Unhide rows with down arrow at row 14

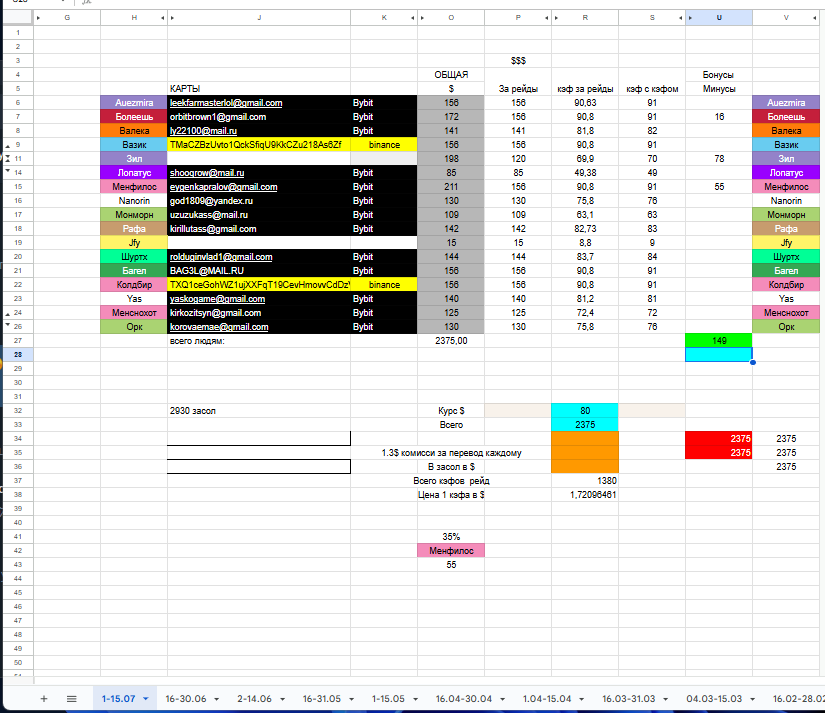(7, 170)
